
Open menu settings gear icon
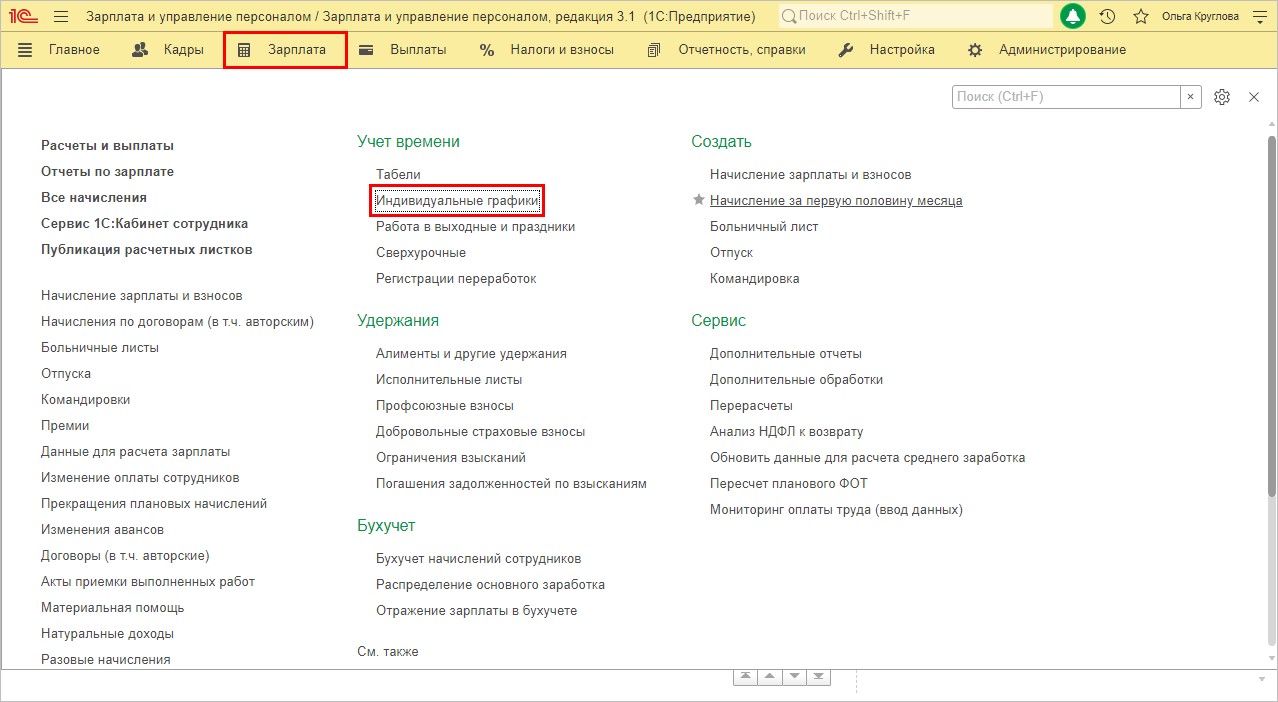click(1222, 97)
